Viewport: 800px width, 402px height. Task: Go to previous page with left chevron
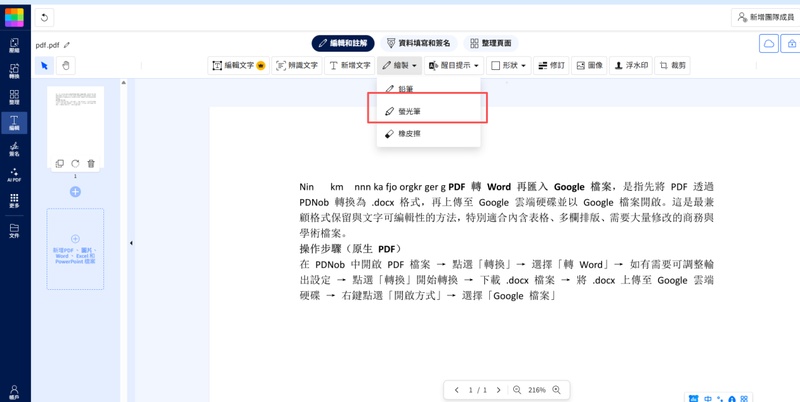point(457,390)
